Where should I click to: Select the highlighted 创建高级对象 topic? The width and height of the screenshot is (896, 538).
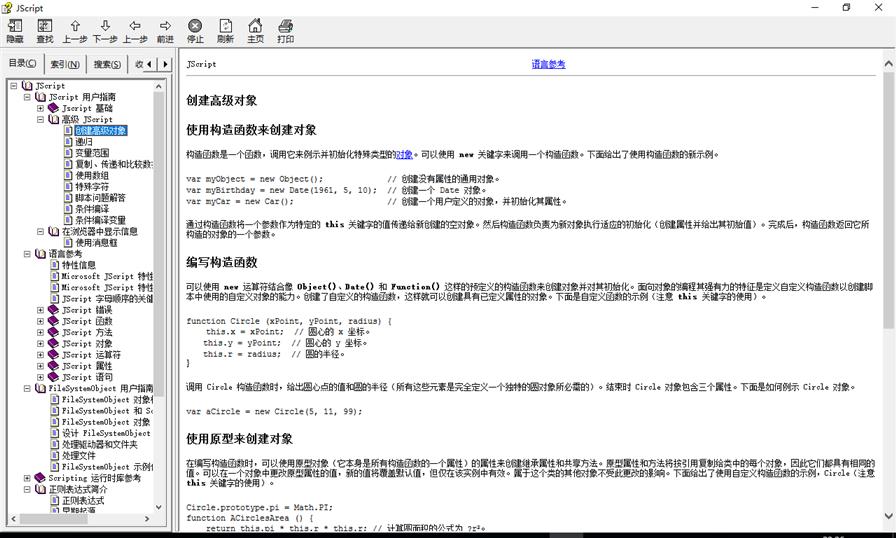click(x=101, y=131)
